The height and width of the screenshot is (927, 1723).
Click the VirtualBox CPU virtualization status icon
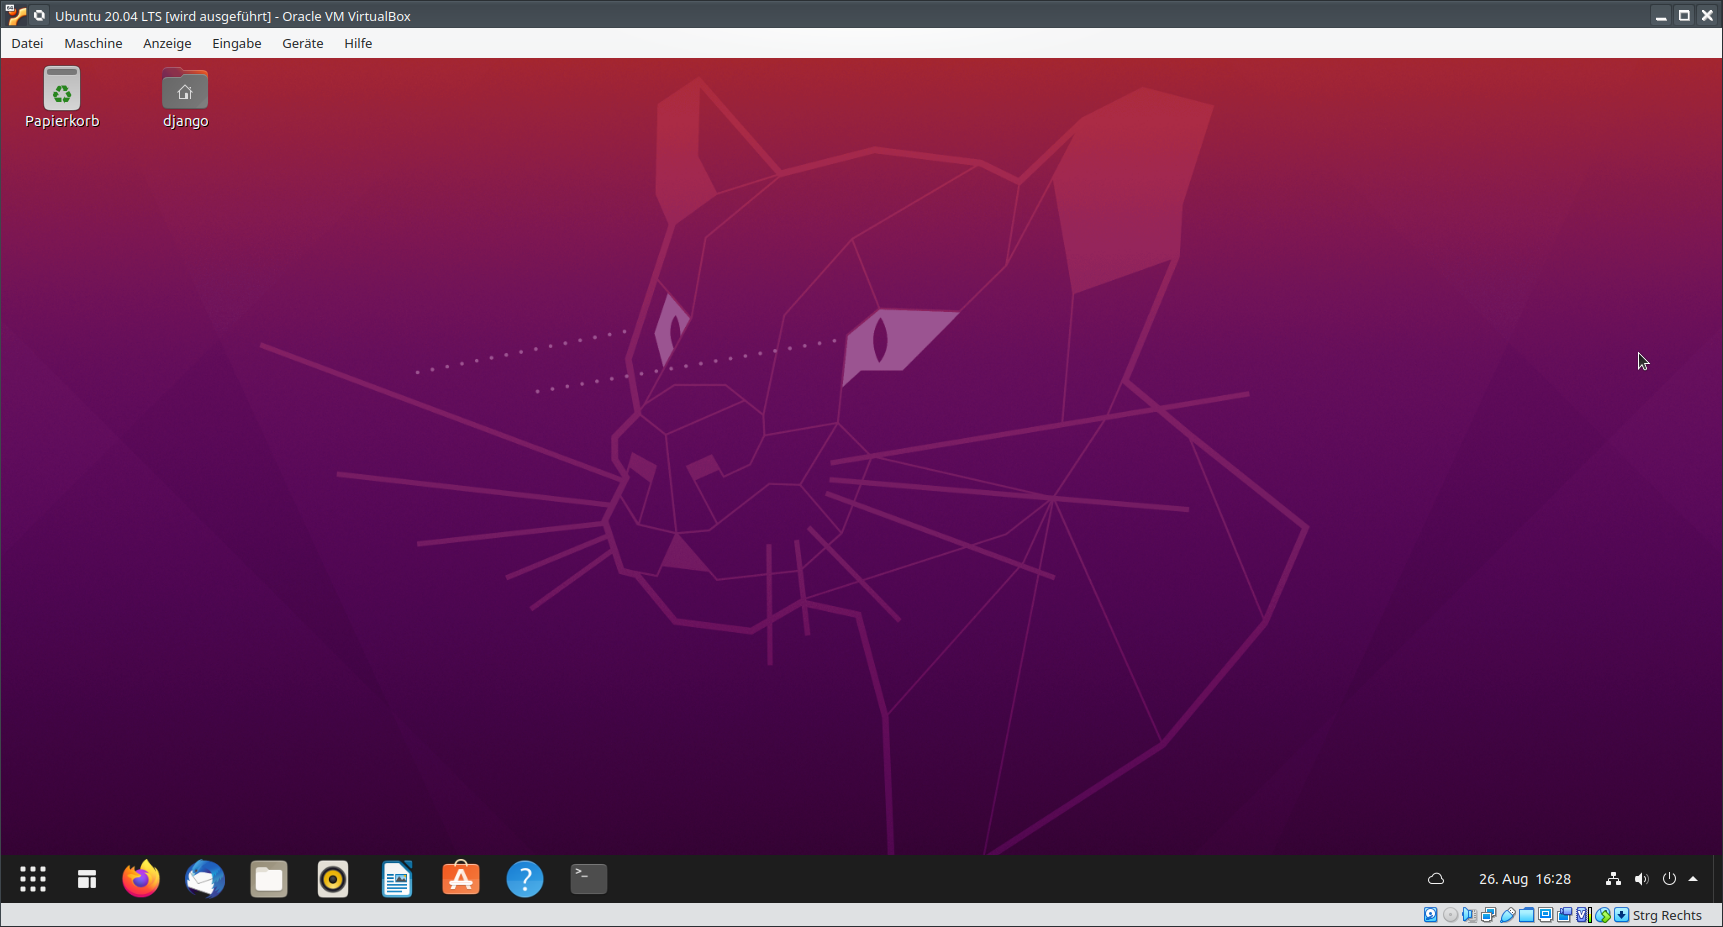click(x=1584, y=915)
